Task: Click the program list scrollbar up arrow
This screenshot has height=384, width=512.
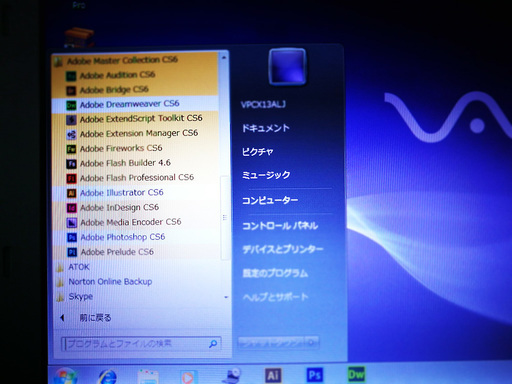Action: (x=224, y=58)
